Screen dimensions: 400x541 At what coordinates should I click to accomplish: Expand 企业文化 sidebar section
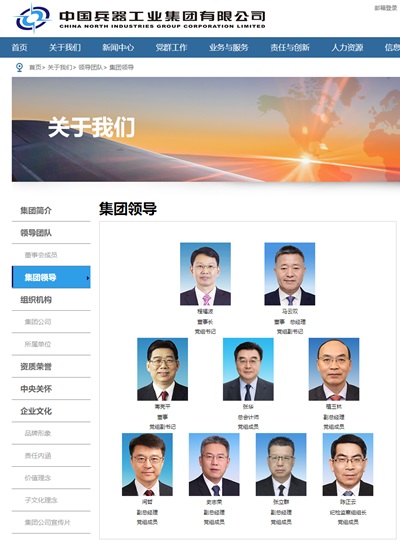pos(36,411)
